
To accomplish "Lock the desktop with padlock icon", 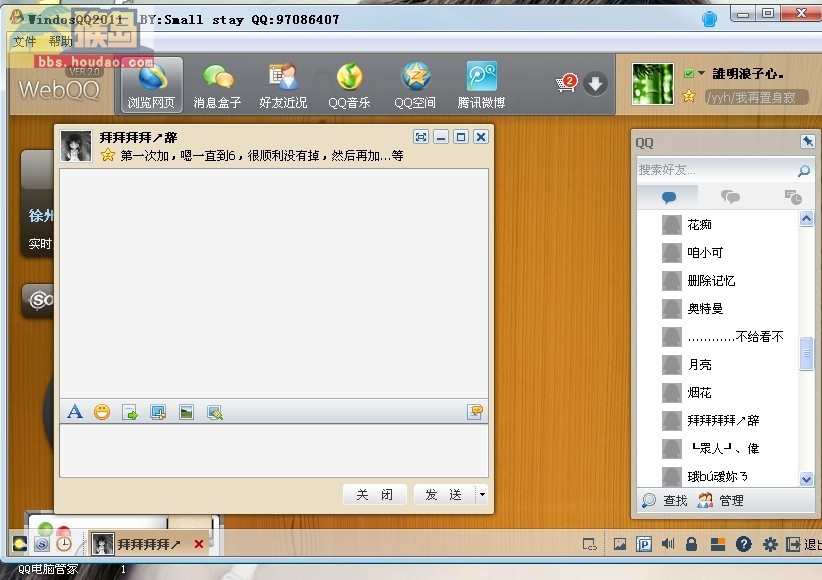I will point(691,544).
